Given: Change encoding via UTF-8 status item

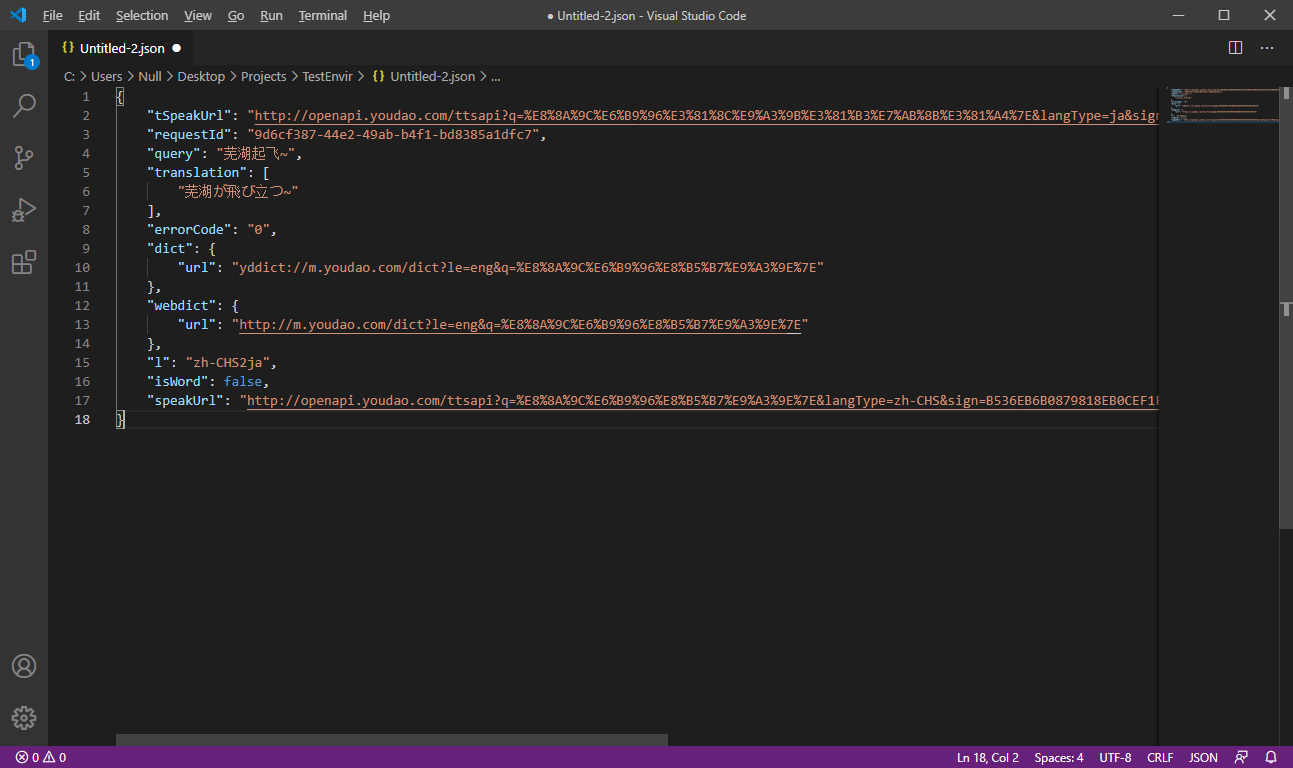Looking at the screenshot, I should tap(1115, 757).
